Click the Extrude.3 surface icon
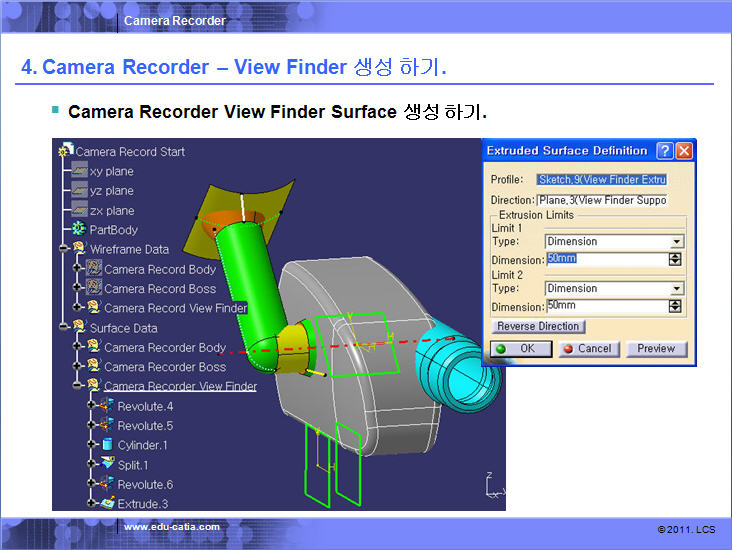This screenshot has width=732, height=550. pyautogui.click(x=107, y=504)
